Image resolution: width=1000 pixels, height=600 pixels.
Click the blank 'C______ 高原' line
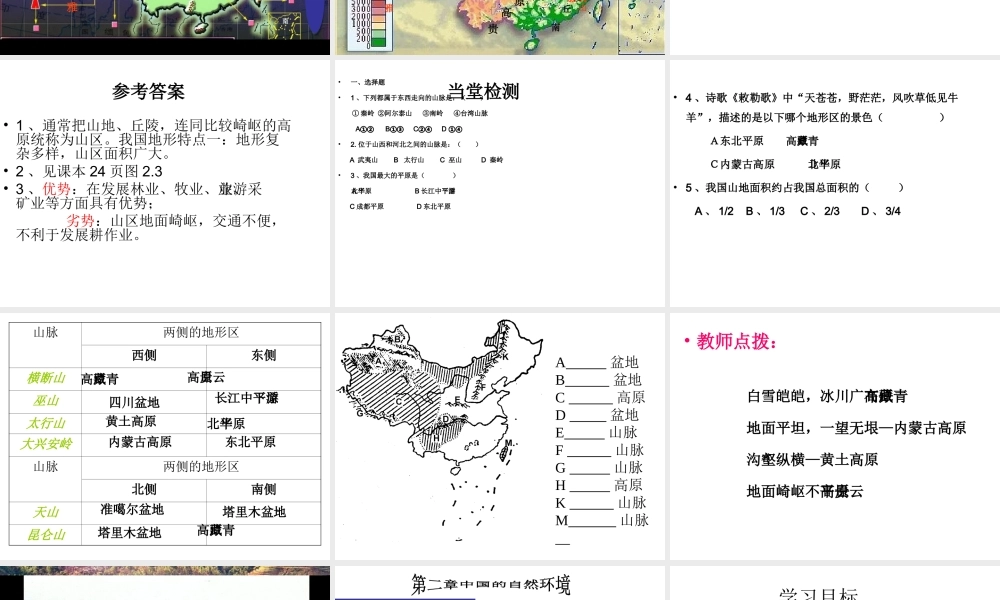point(600,397)
